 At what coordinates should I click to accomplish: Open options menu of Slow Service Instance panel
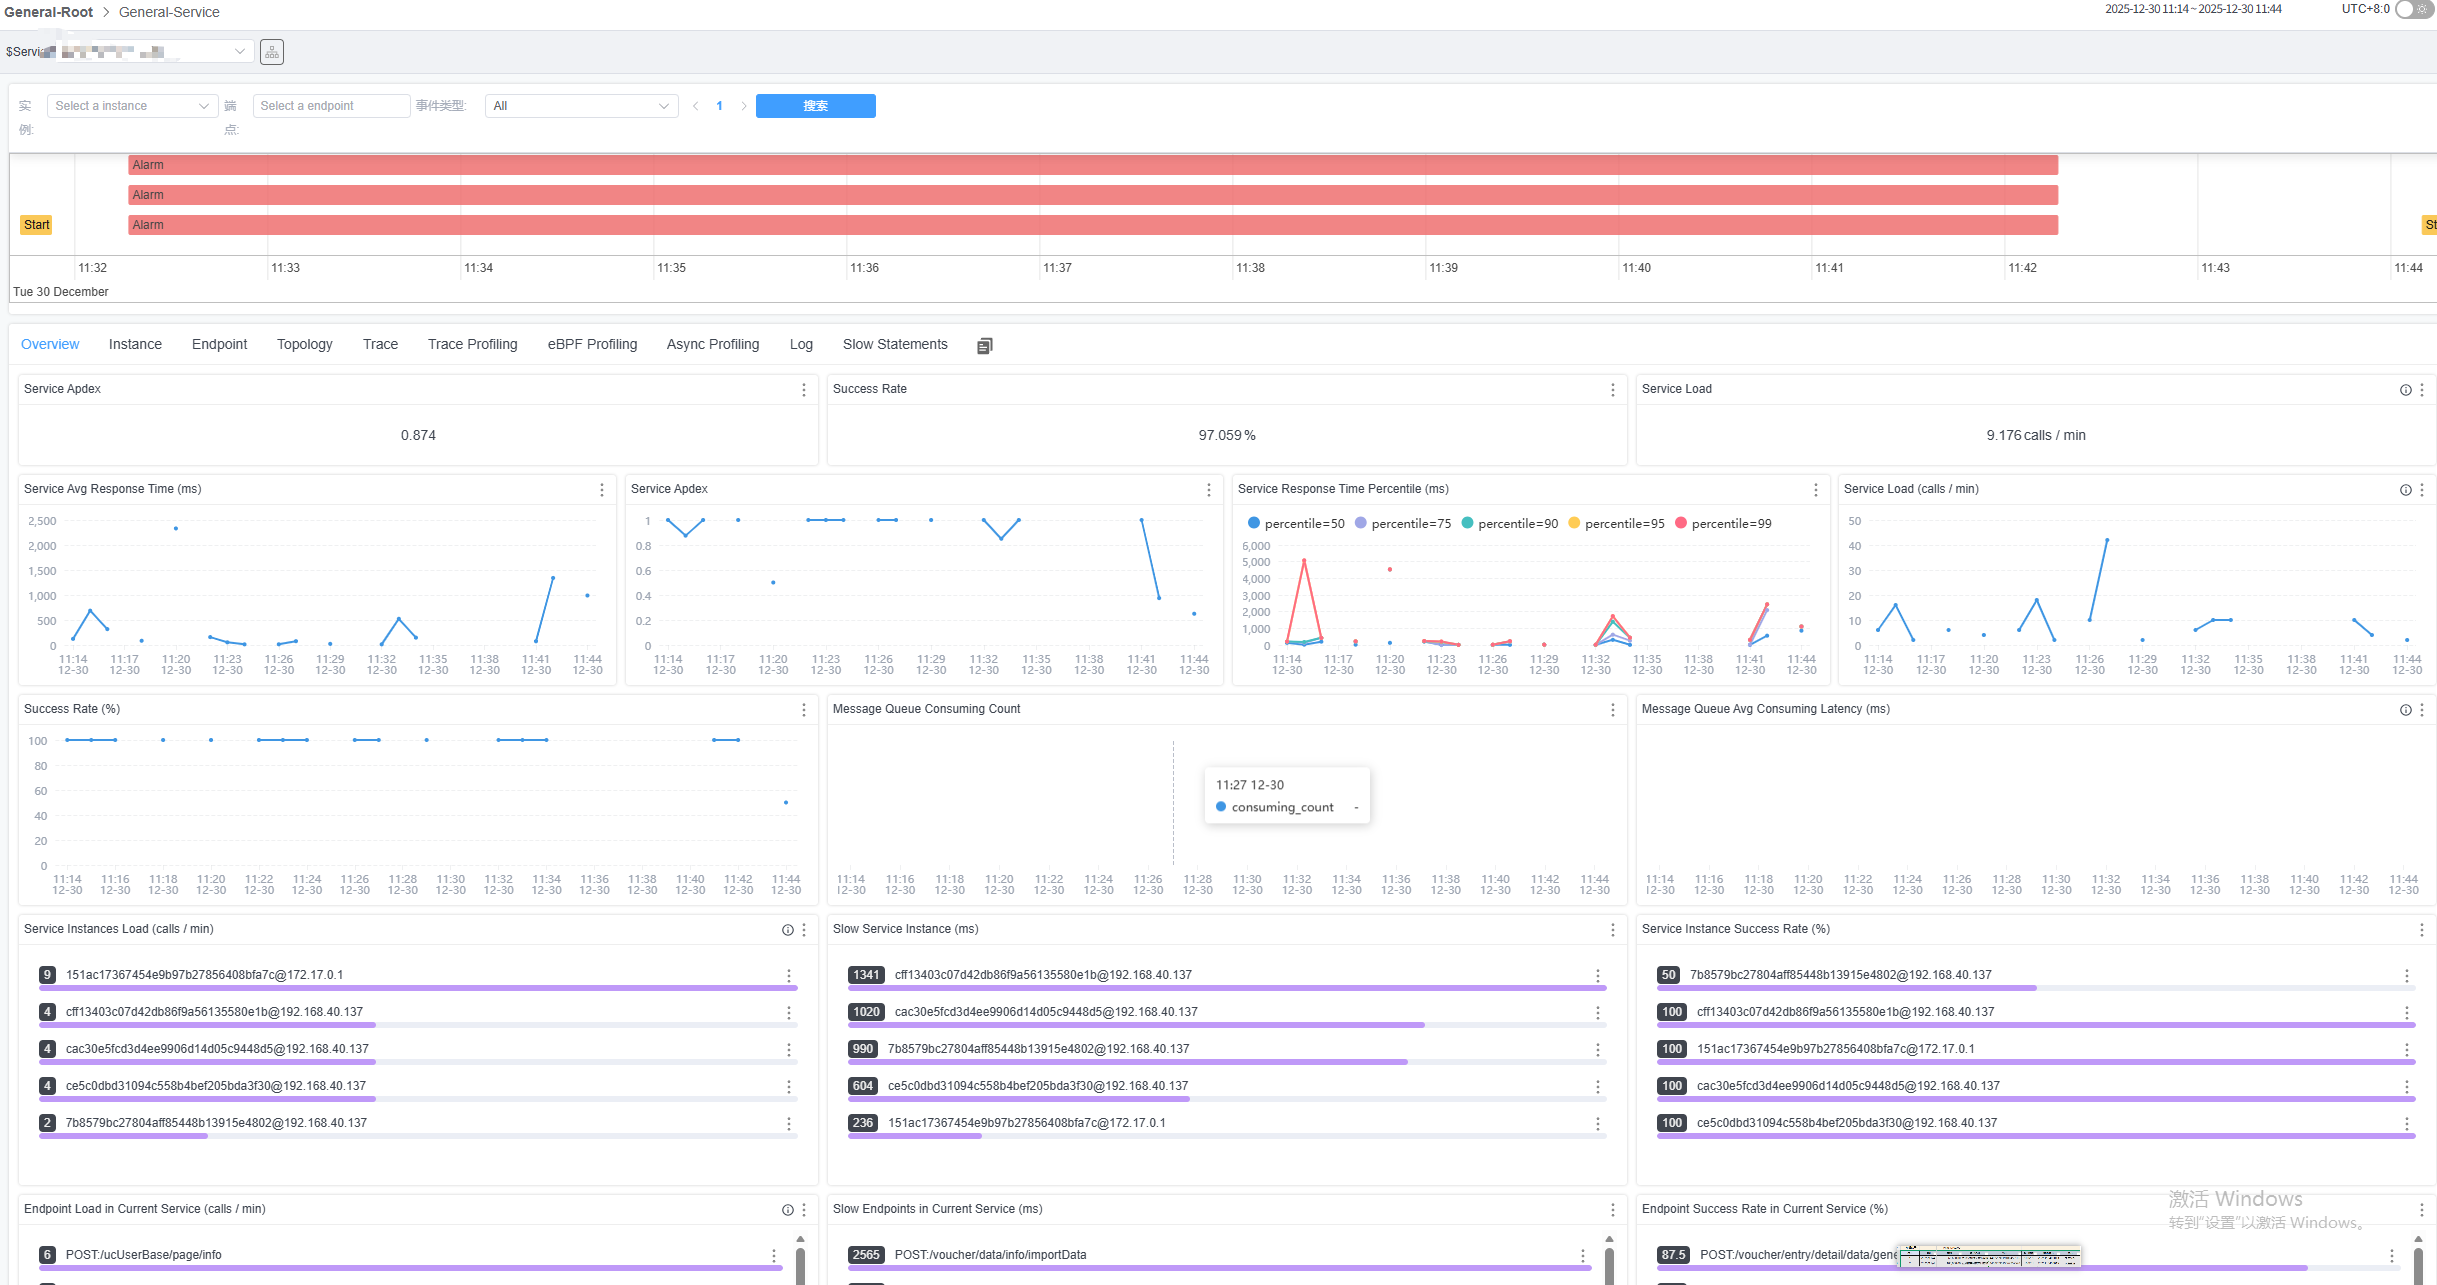point(1612,930)
